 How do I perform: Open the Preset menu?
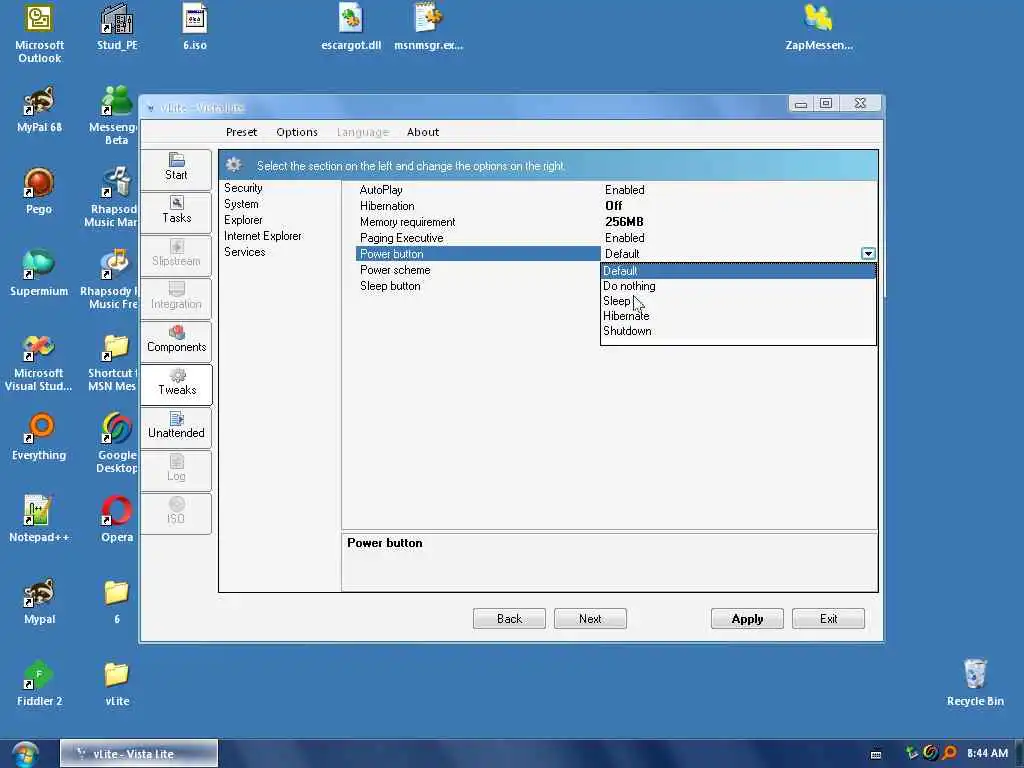241,132
